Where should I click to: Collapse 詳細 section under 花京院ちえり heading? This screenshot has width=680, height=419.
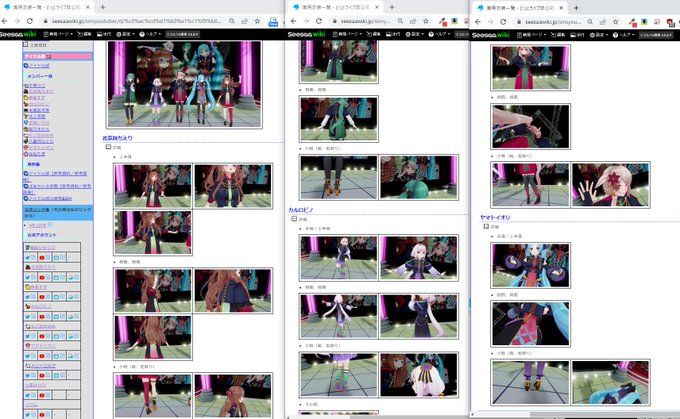coord(108,147)
